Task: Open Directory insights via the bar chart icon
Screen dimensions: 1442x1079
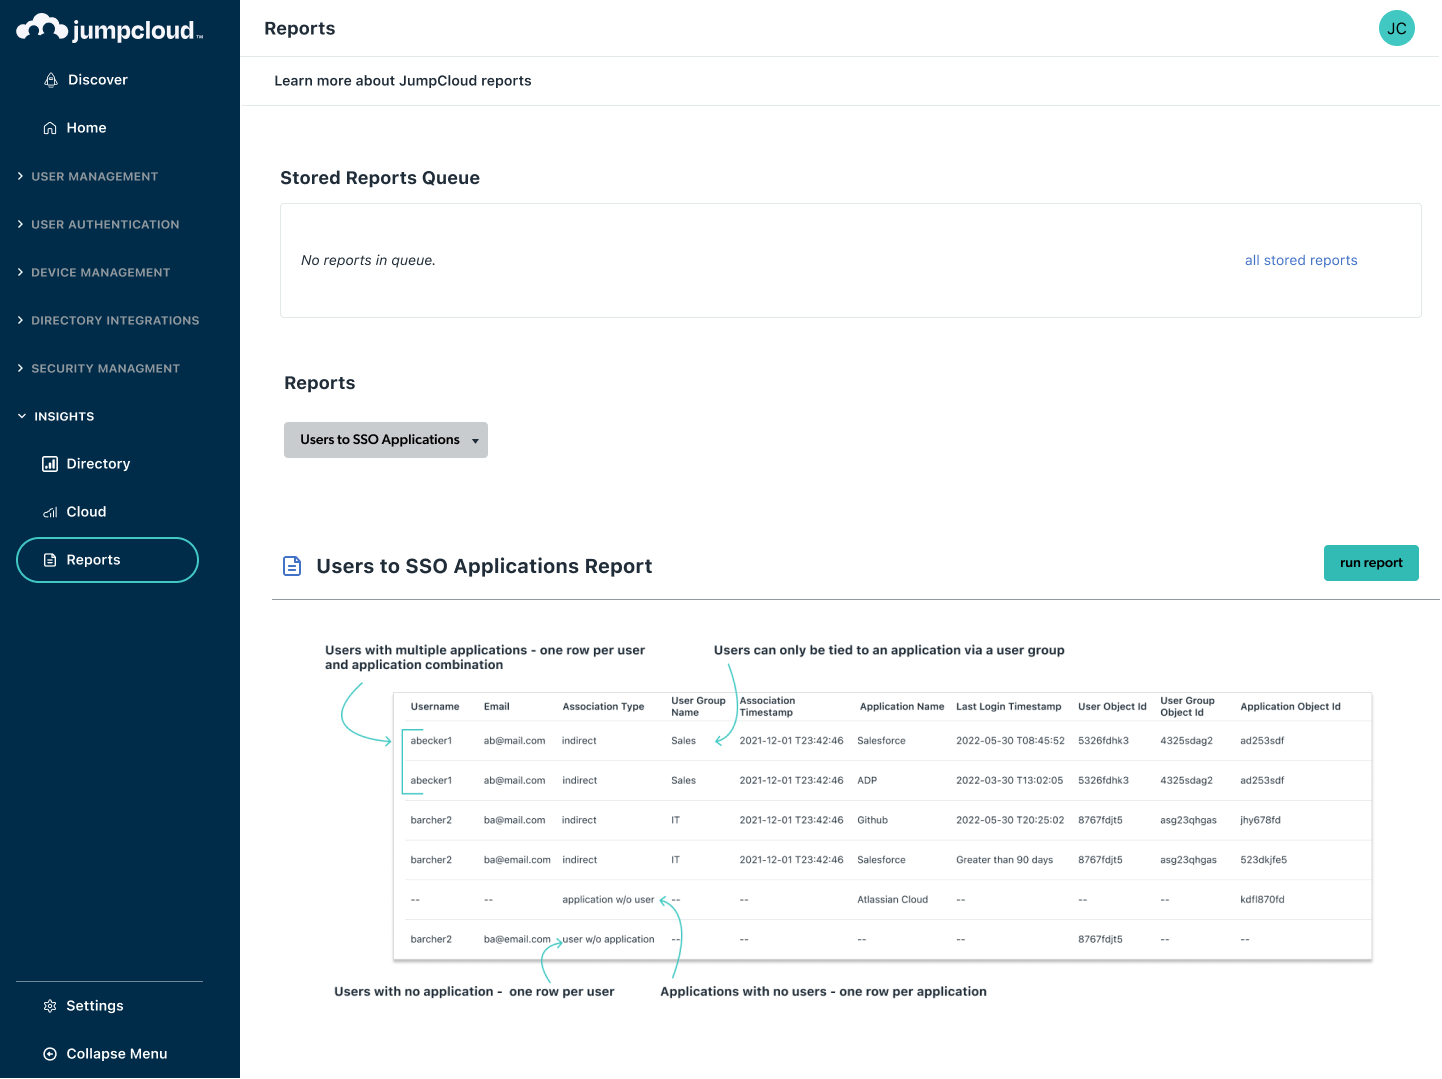Action: click(x=50, y=463)
